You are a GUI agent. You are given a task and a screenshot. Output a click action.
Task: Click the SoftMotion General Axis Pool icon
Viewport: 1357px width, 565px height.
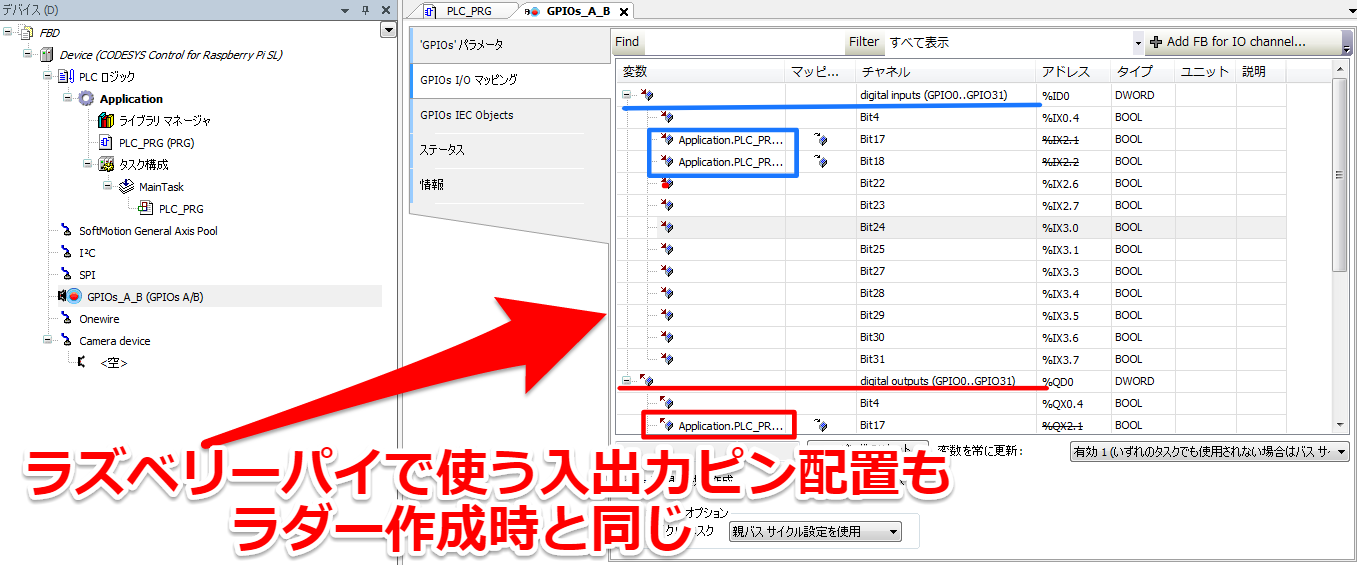(66, 231)
